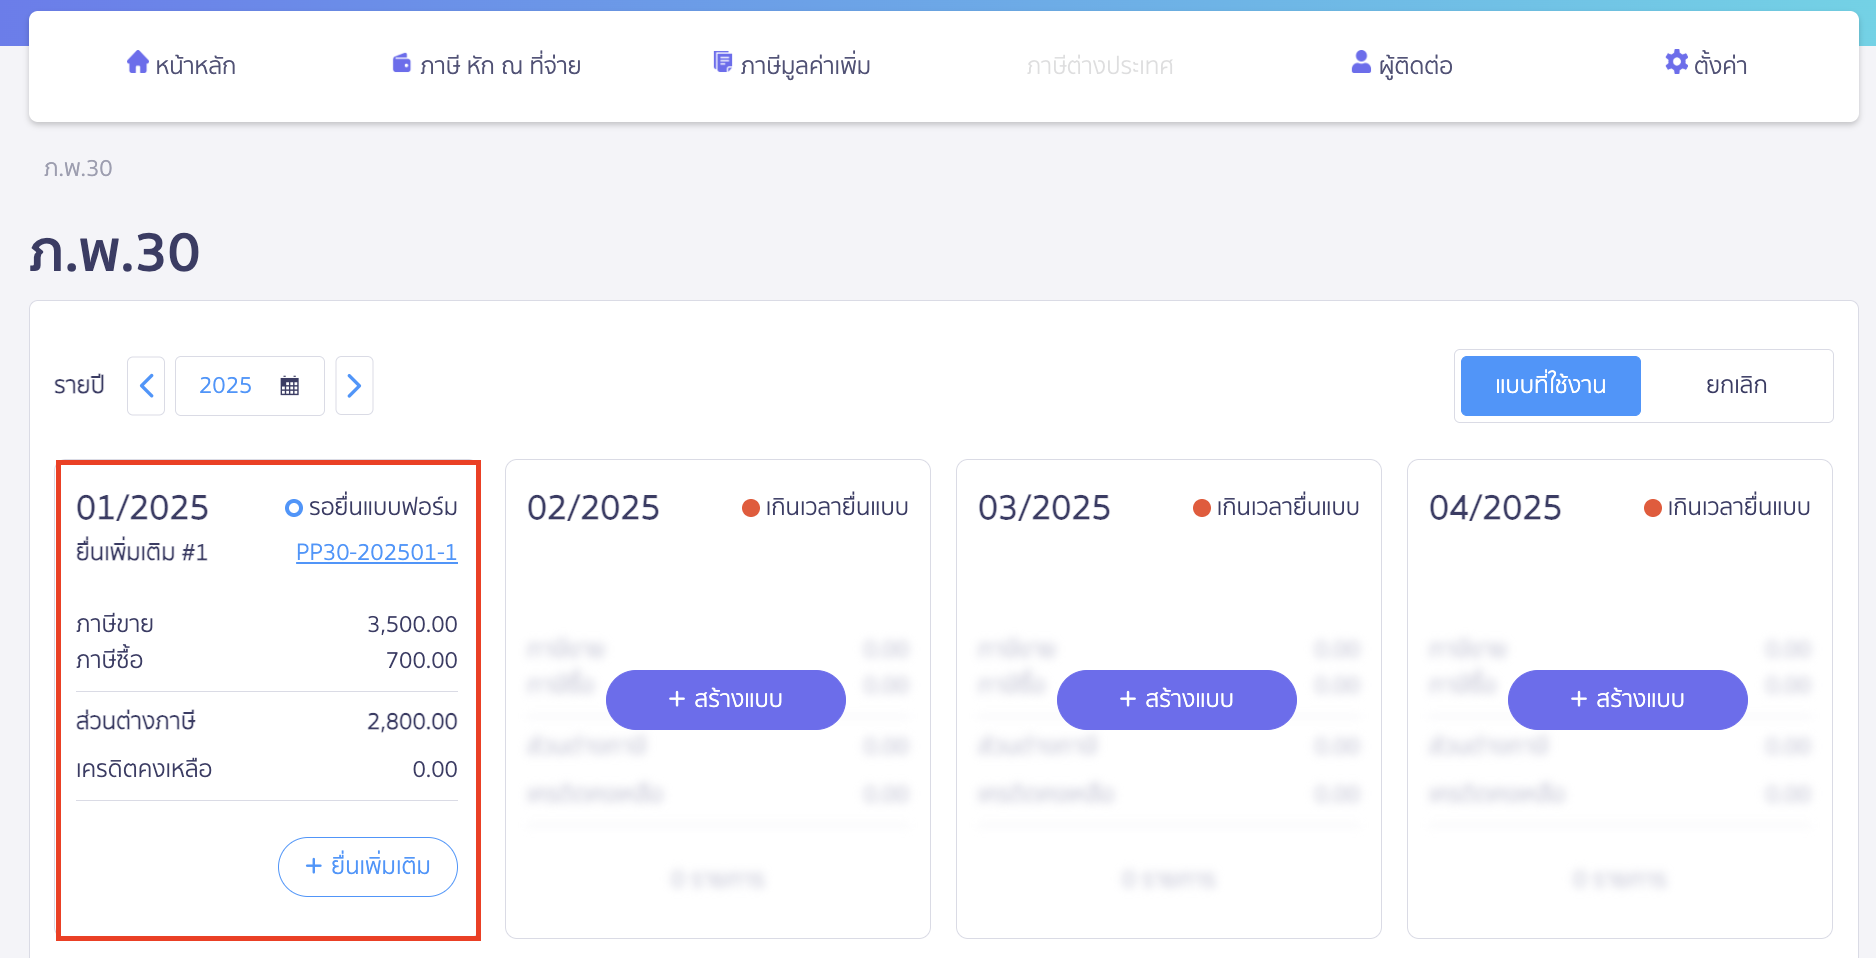1876x958 pixels.
Task: Switch to the แบบที่ใช้งาน view
Action: pos(1550,386)
